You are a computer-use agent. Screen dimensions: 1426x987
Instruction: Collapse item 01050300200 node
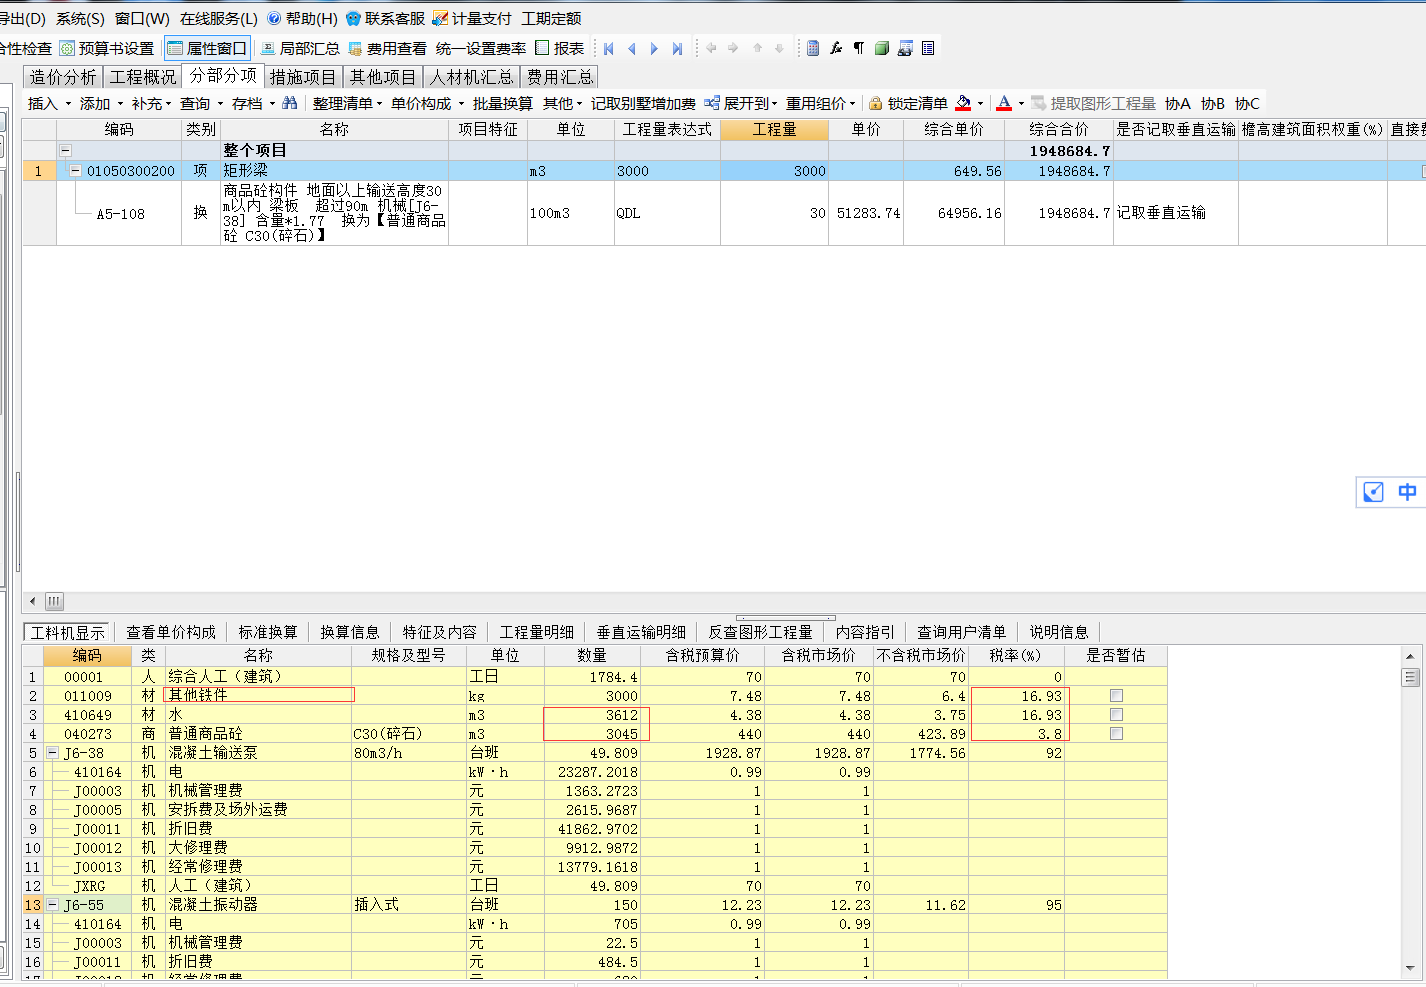(x=75, y=171)
